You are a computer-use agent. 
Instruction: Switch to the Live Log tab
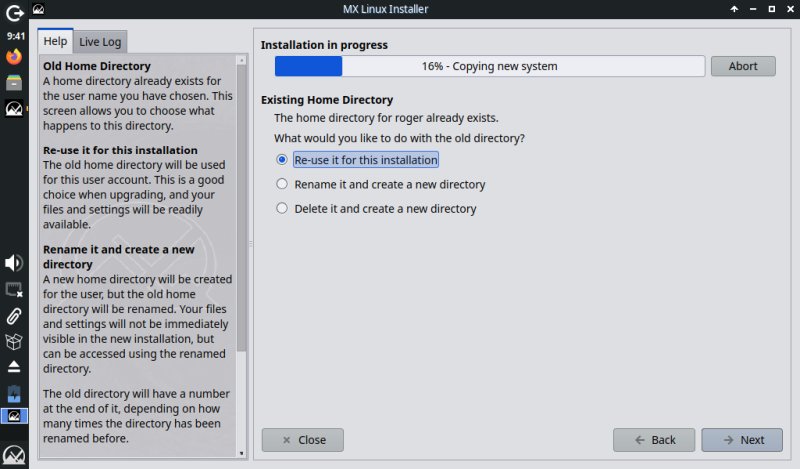[x=100, y=41]
